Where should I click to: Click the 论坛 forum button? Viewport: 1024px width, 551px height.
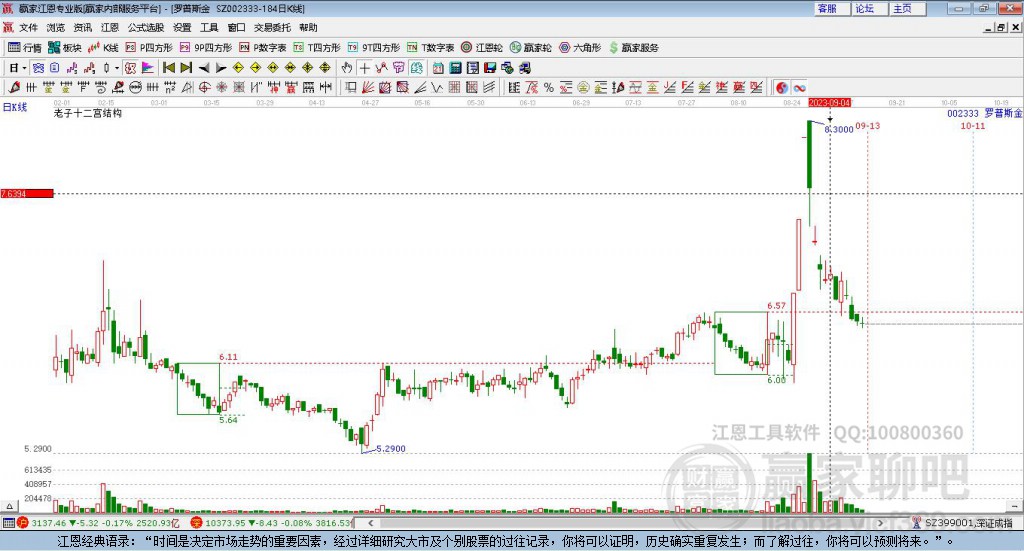870,8
